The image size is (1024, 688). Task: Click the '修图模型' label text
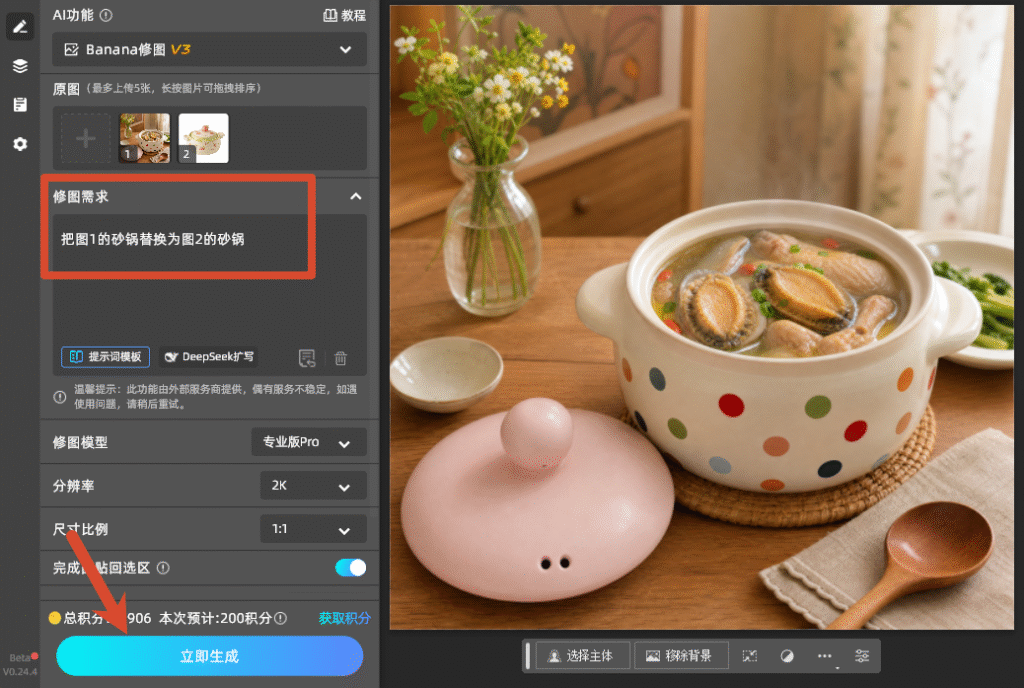point(80,443)
